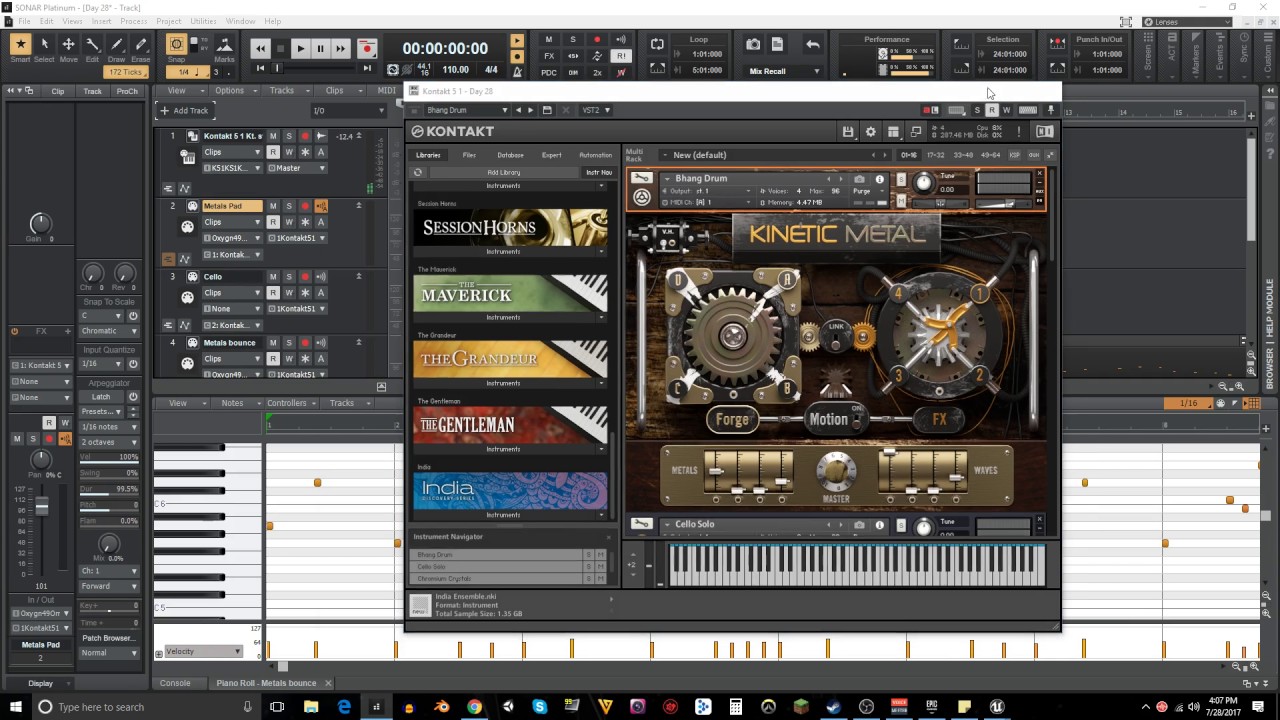Open the Process menu
This screenshot has width=1280, height=720.
tap(134, 21)
